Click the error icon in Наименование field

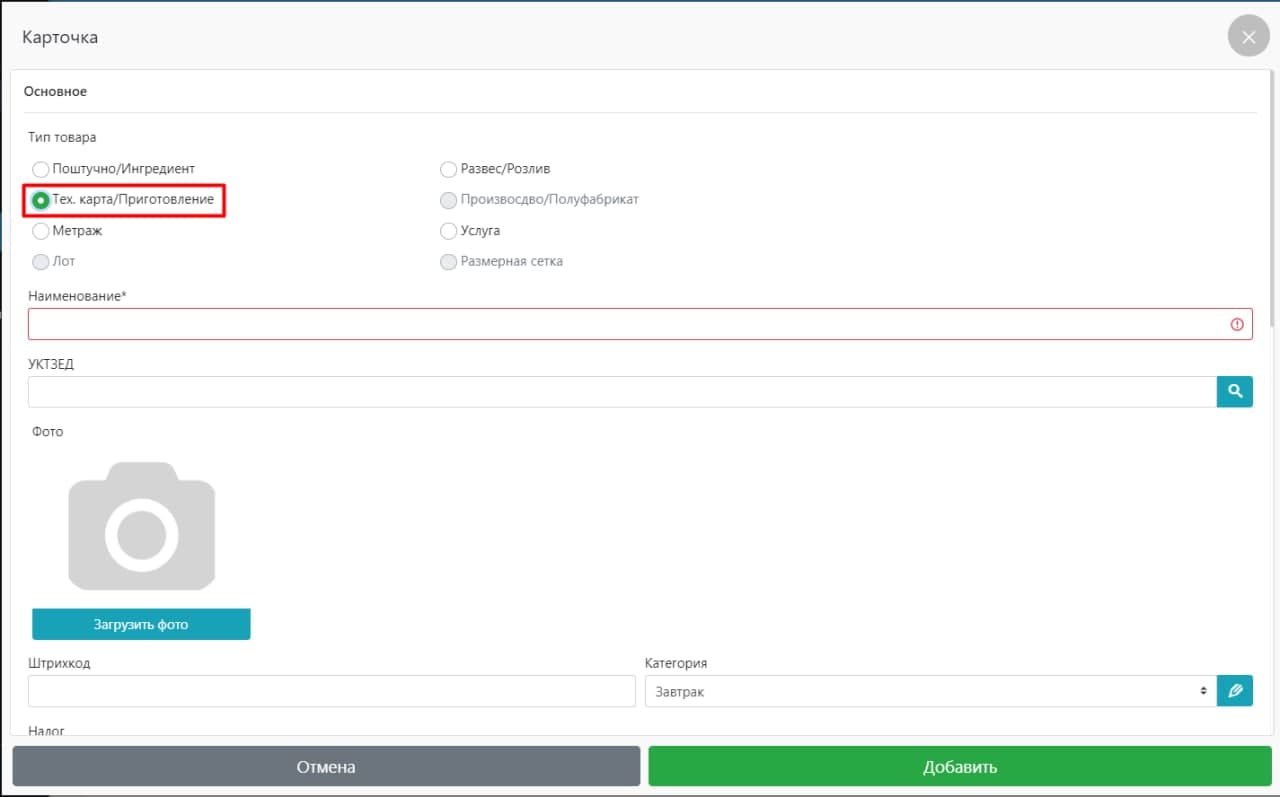[x=1237, y=324]
